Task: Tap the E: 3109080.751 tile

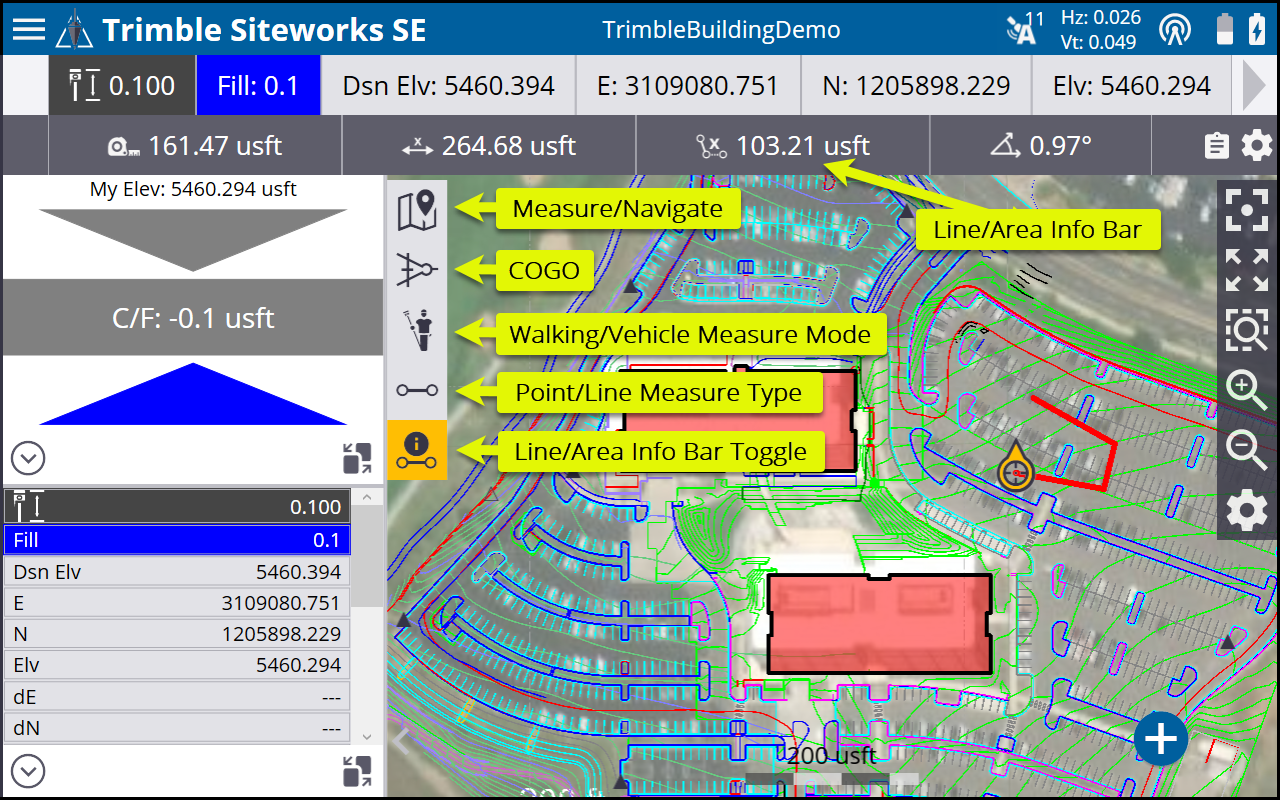Action: click(x=689, y=86)
